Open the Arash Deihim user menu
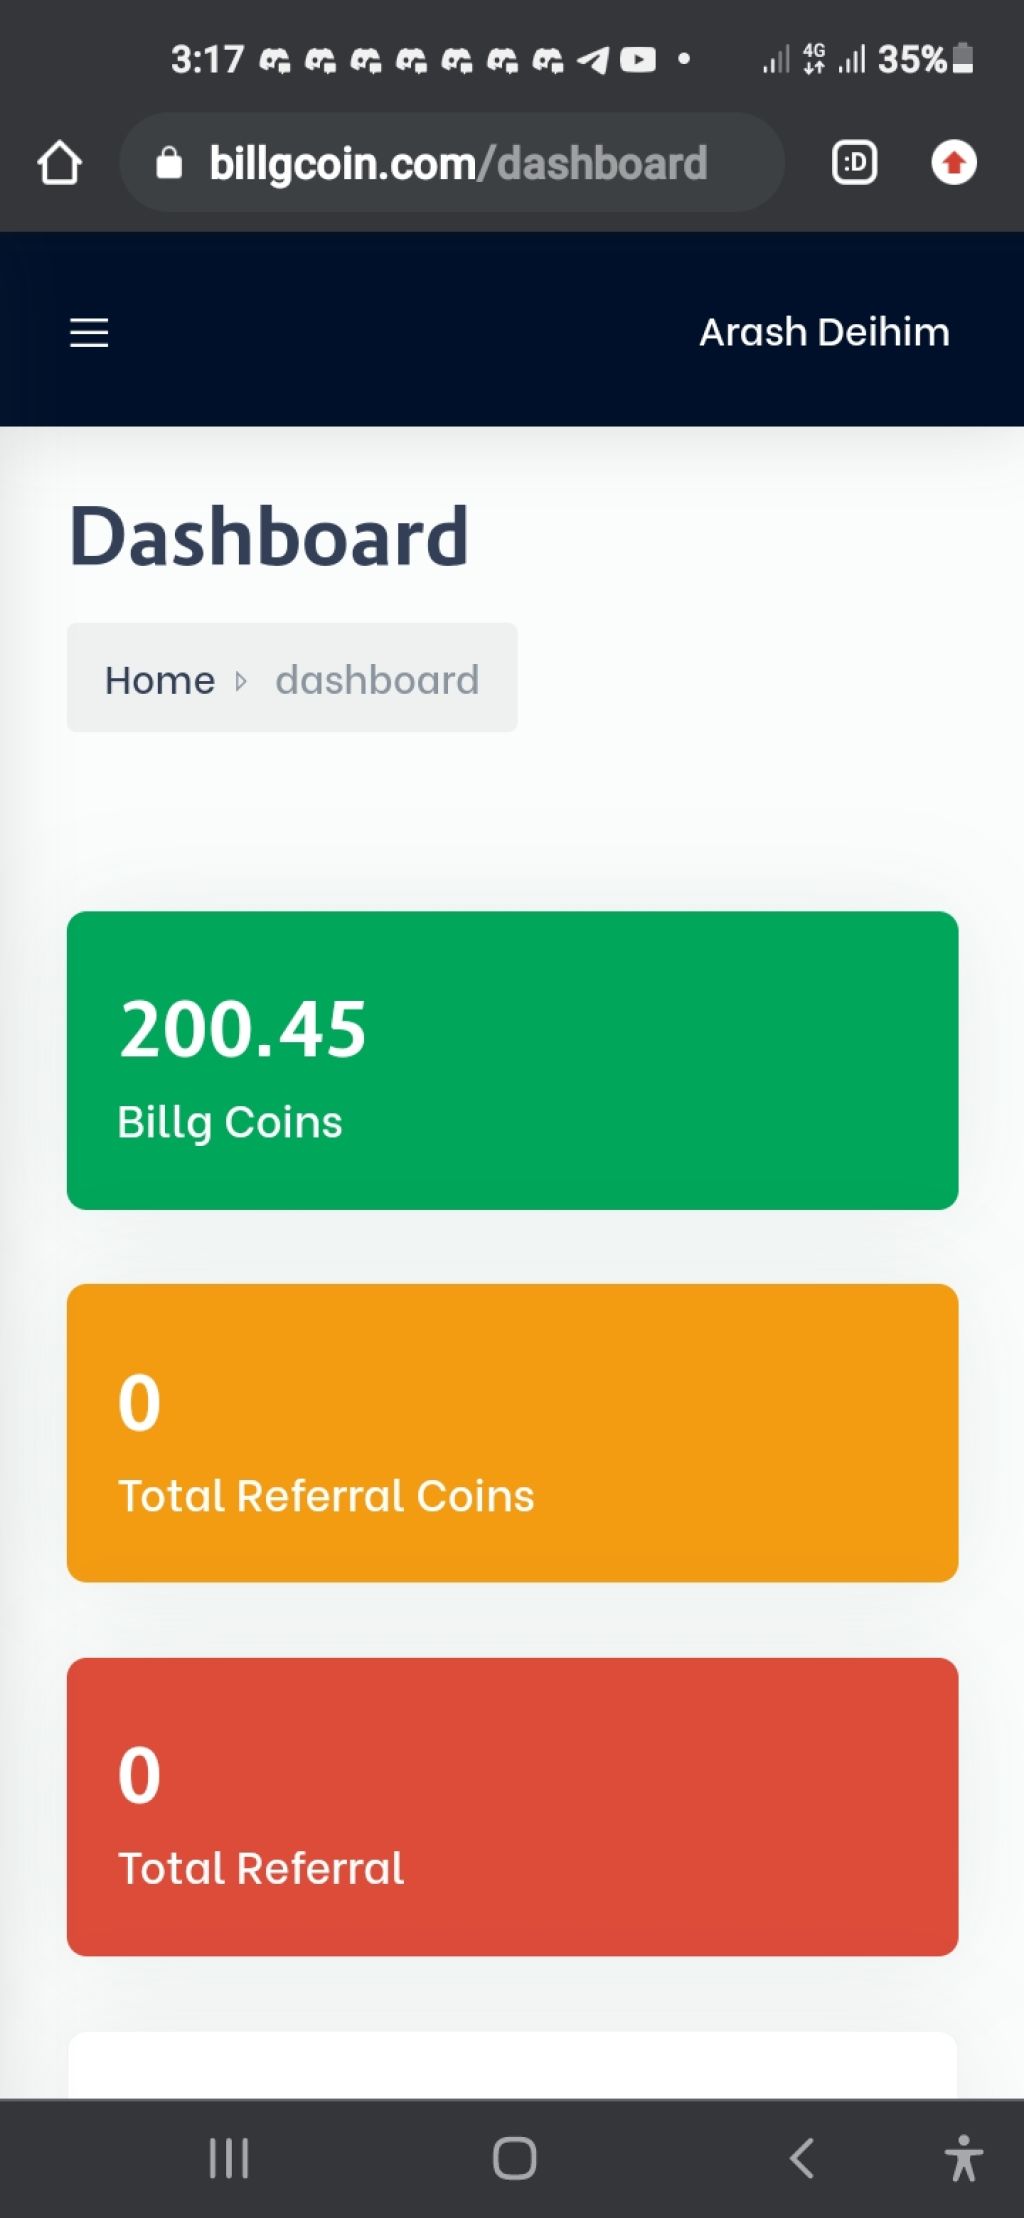The width and height of the screenshot is (1024, 2218). tap(824, 332)
